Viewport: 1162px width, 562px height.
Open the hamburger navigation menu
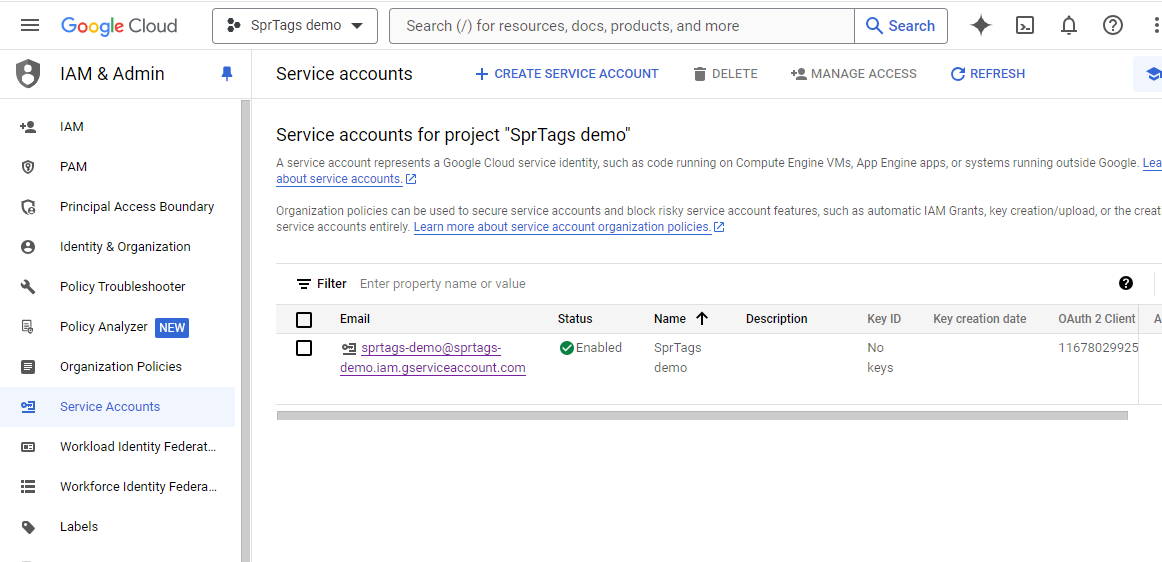(30, 25)
